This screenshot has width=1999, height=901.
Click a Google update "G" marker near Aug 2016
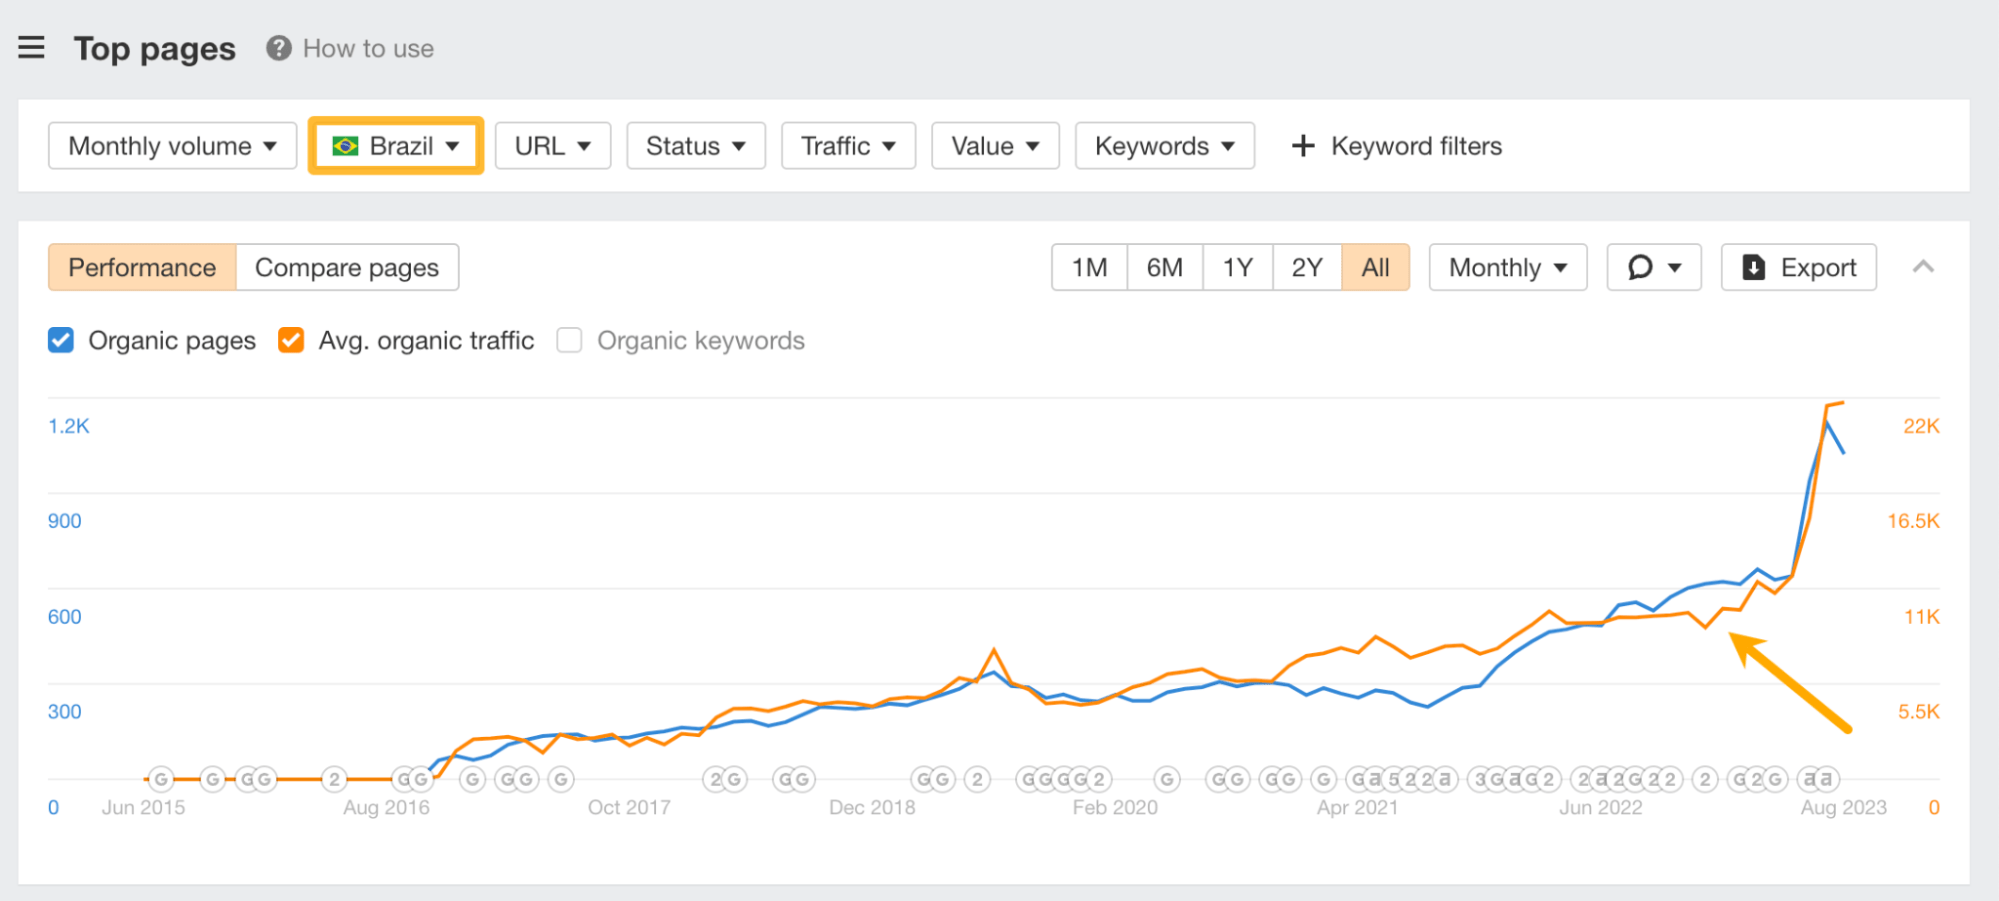coord(405,779)
